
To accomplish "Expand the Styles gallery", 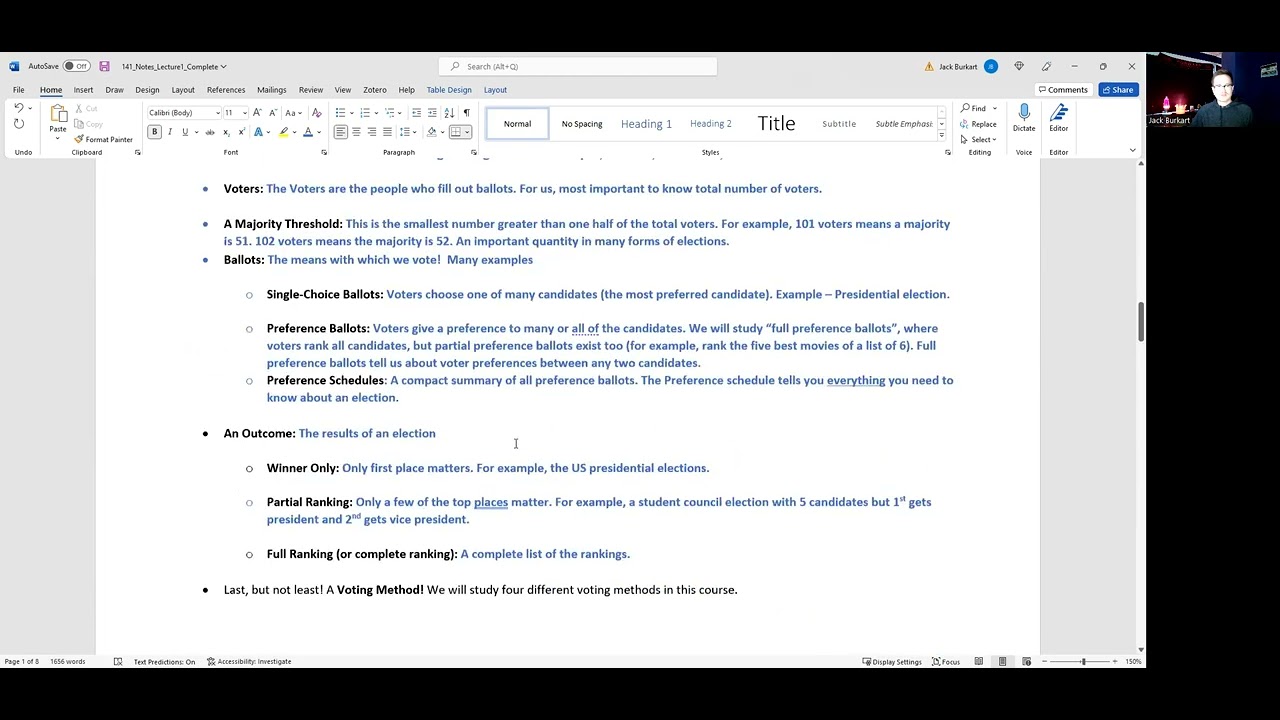I will [x=941, y=134].
